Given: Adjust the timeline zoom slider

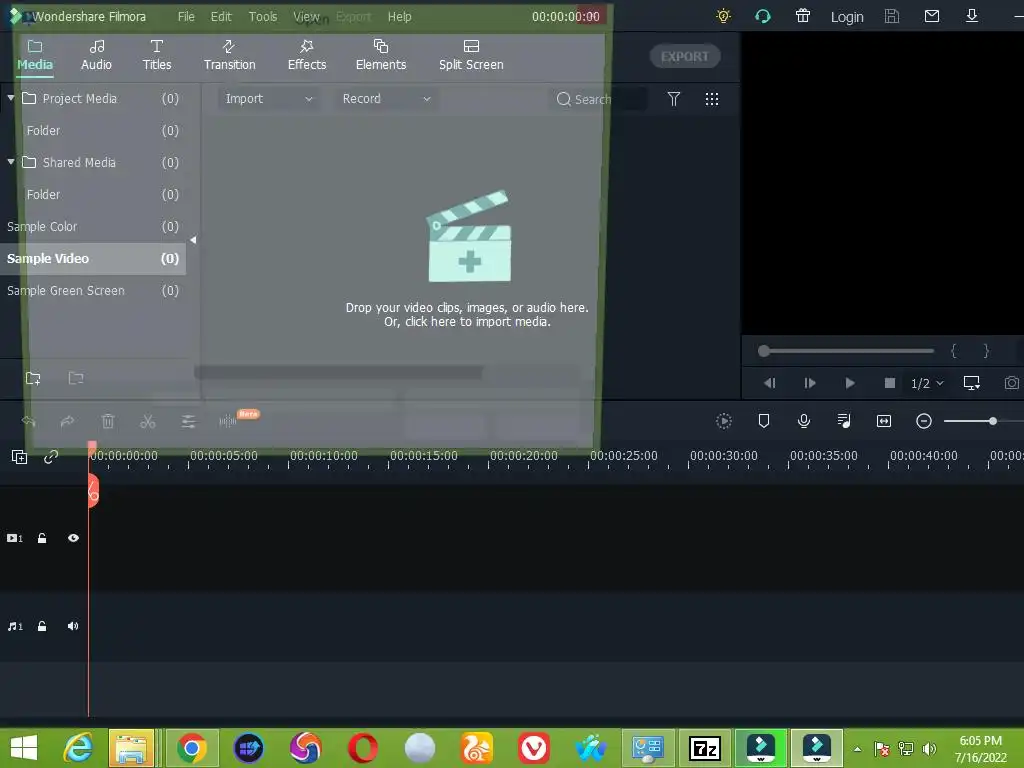Looking at the screenshot, I should click(992, 421).
